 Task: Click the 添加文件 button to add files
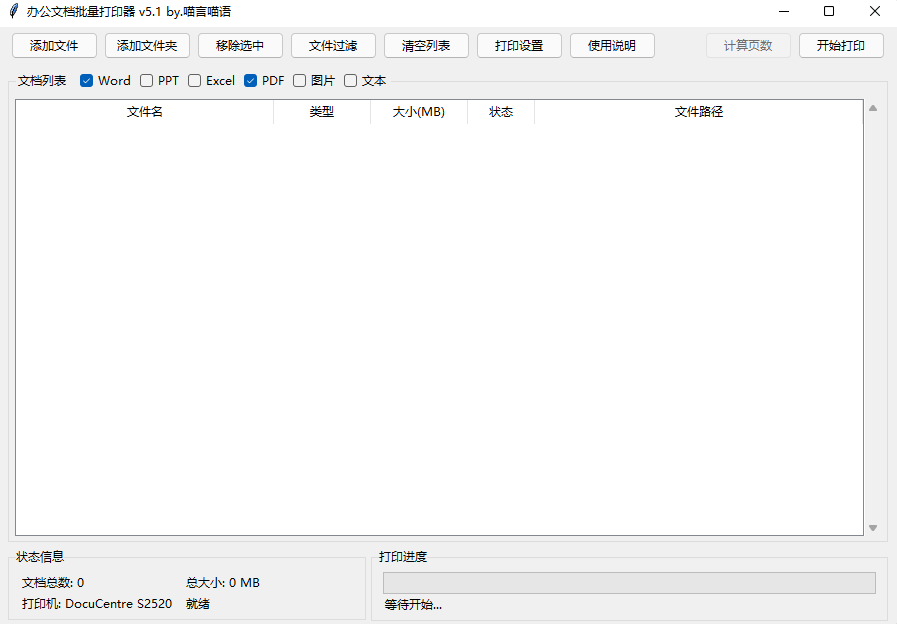[x=53, y=45]
